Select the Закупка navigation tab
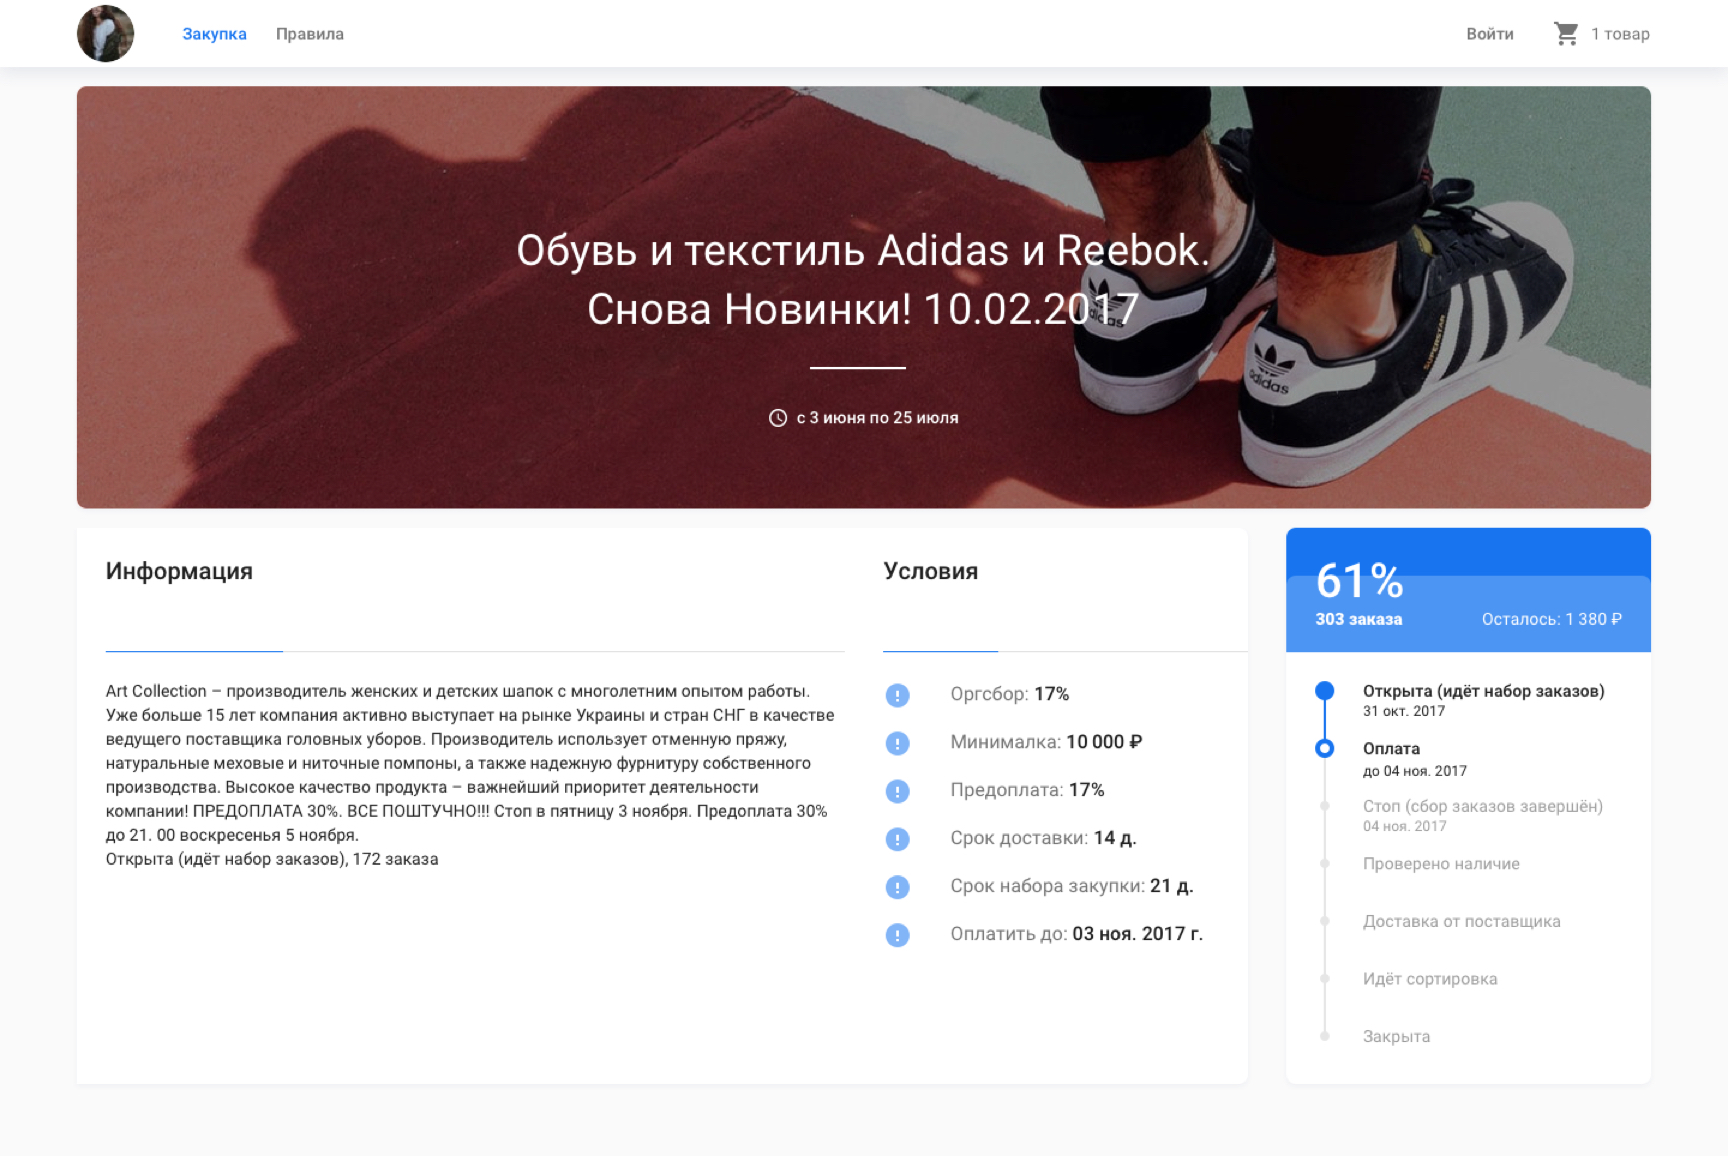 coord(214,34)
